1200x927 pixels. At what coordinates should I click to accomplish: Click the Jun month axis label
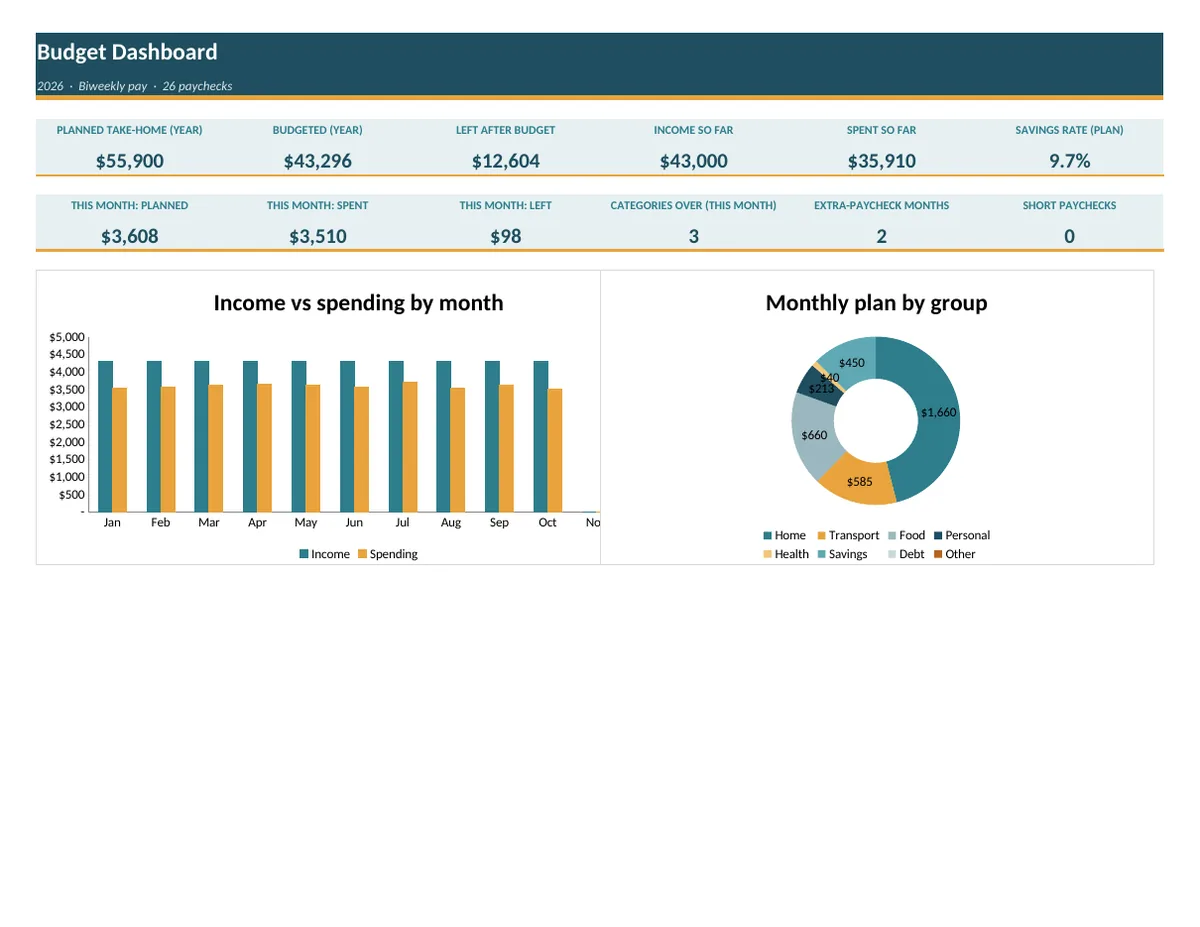354,522
